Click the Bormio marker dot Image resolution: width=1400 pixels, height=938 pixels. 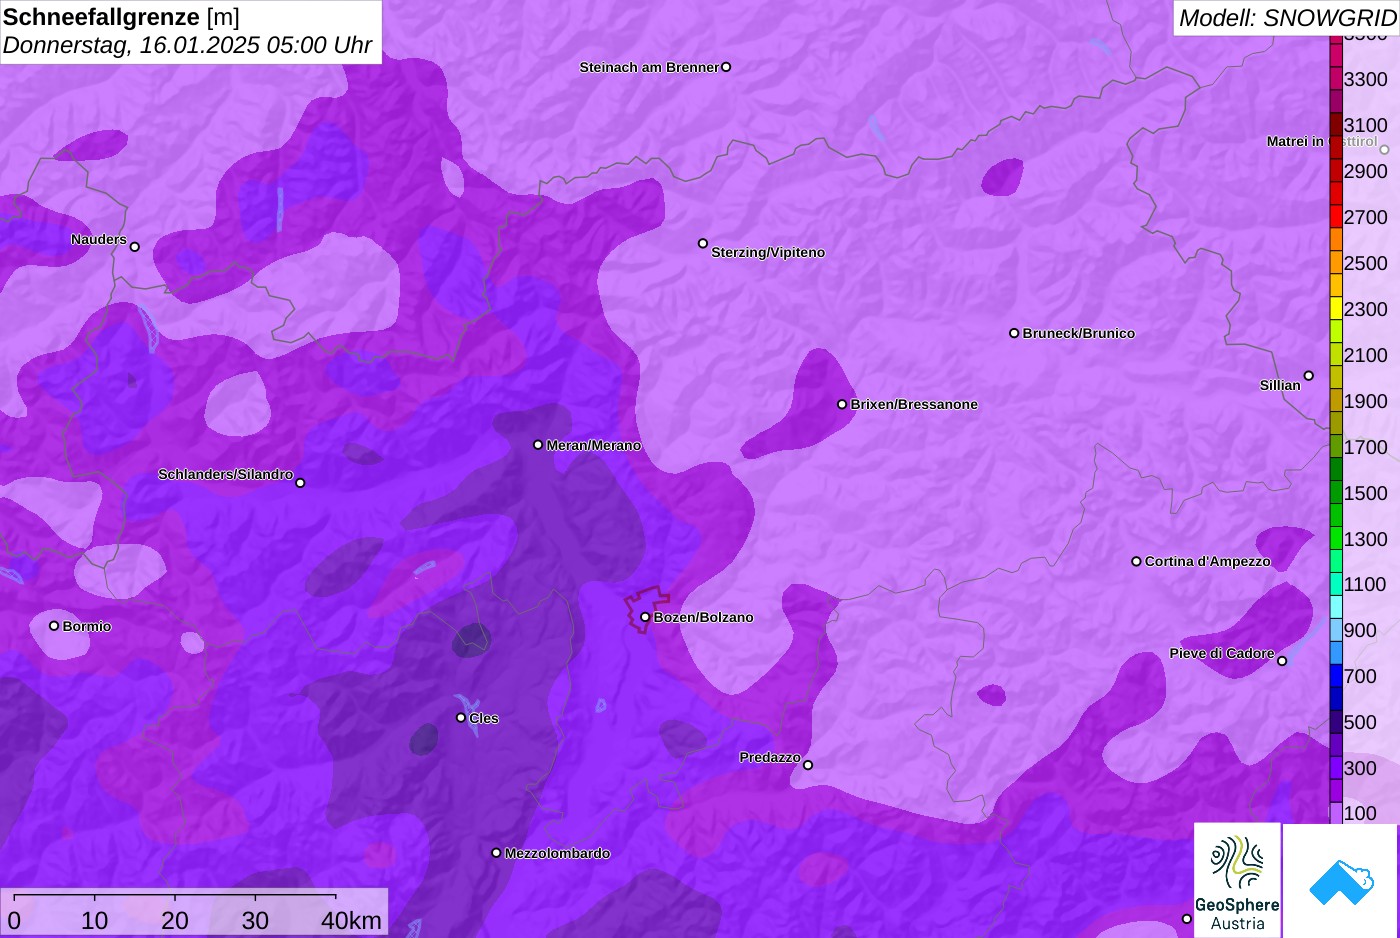(x=54, y=626)
